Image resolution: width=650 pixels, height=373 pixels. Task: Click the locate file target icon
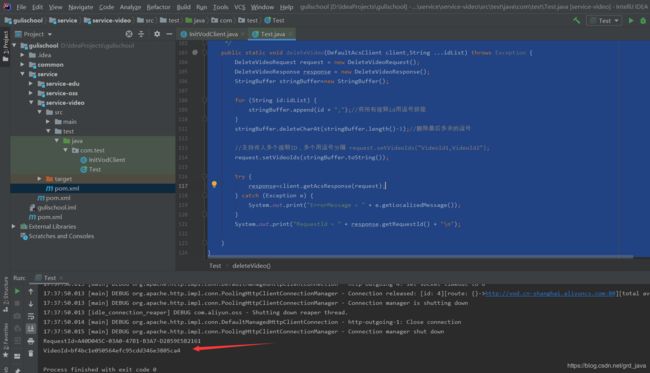pos(129,34)
